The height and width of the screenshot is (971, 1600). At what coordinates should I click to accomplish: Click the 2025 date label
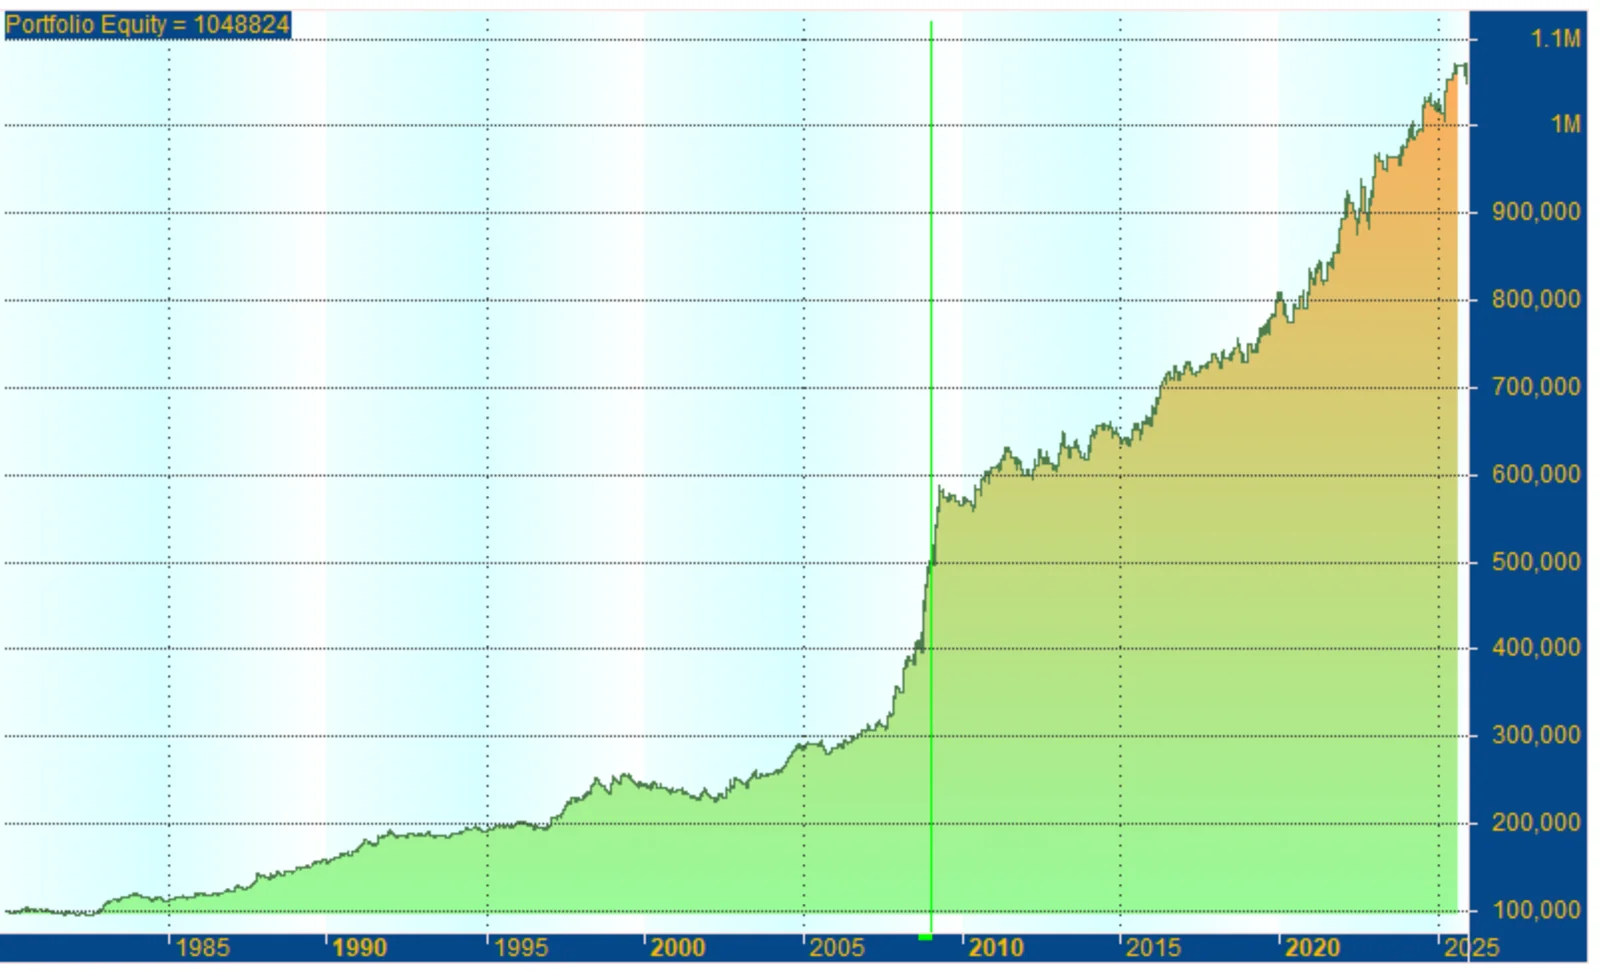click(1472, 948)
